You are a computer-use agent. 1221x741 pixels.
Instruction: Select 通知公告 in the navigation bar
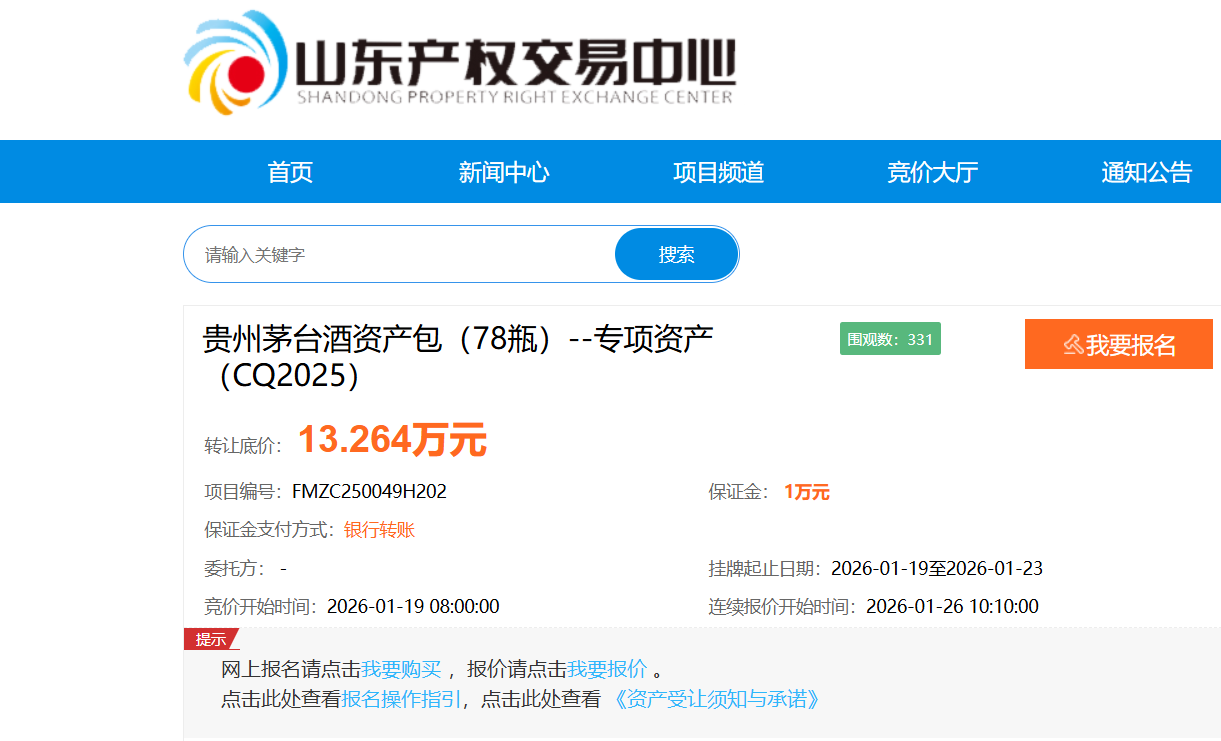pos(1146,172)
